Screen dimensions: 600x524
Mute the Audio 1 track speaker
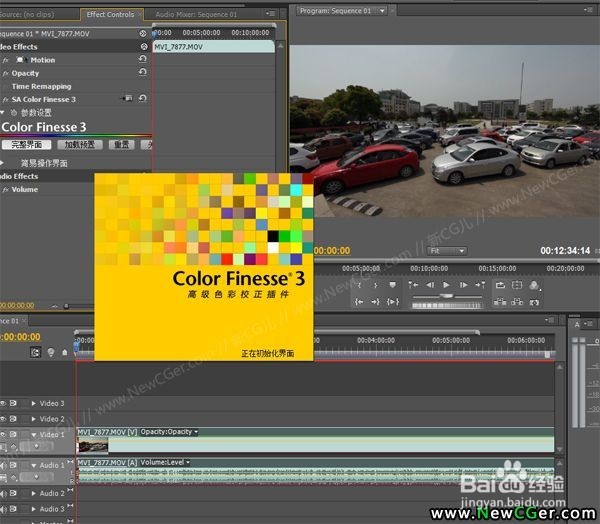tap(3, 465)
